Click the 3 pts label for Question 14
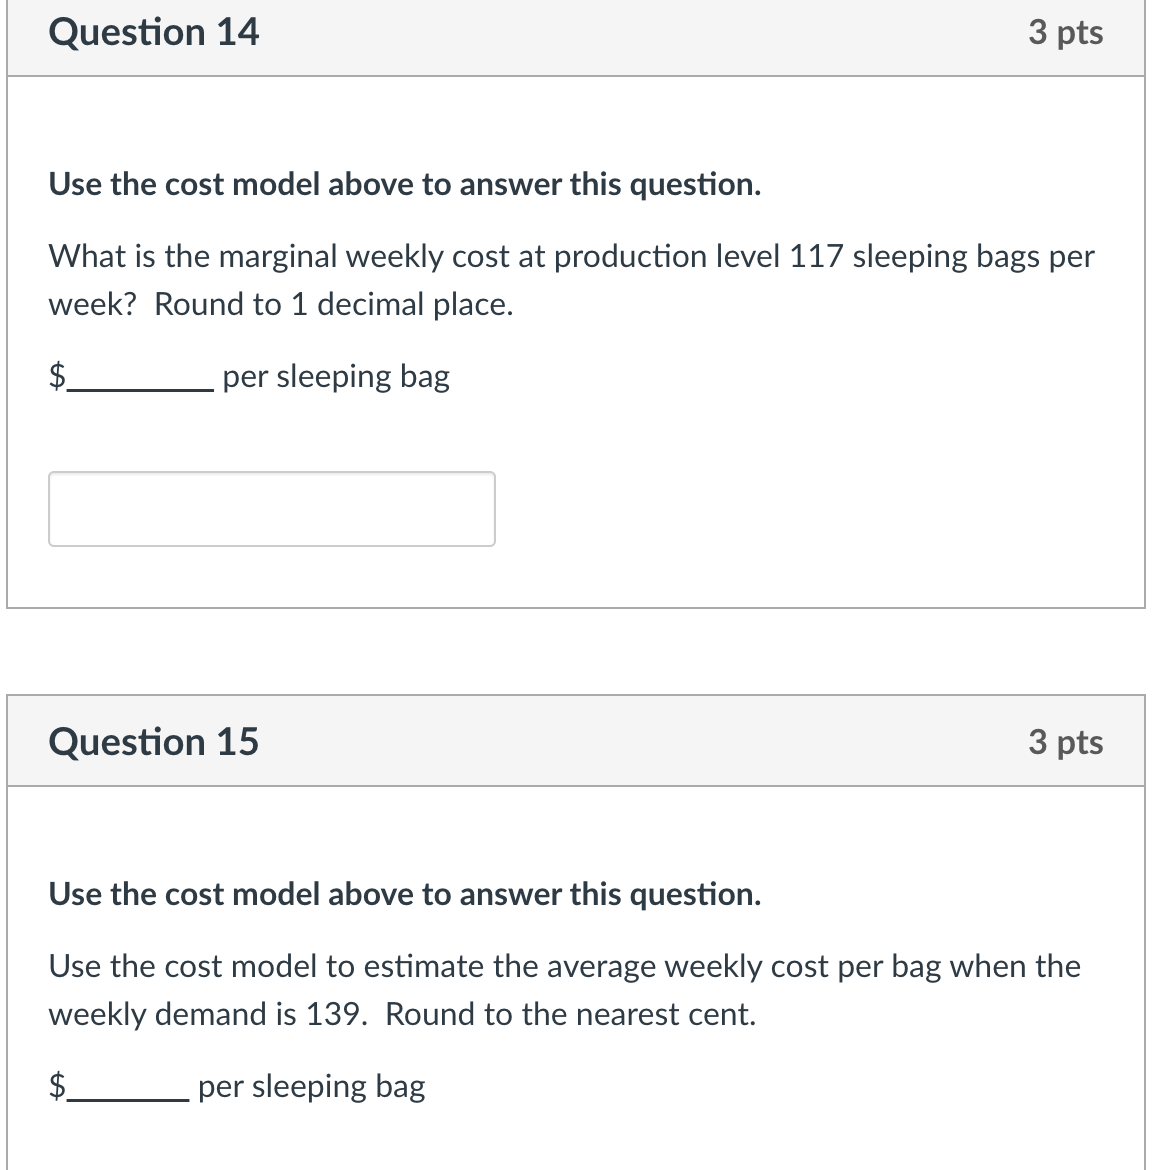Screen dimensions: 1152x1170 tap(1065, 31)
